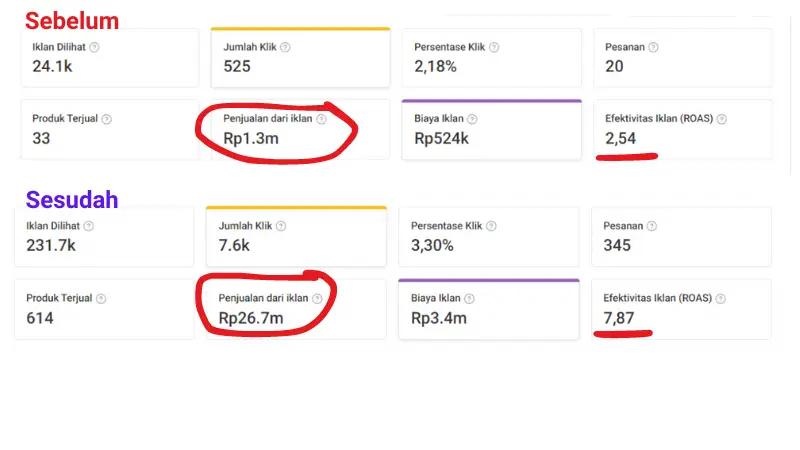800x450 pixels.
Task: Click the Pesanan 345 metric card
Action: coord(681,236)
